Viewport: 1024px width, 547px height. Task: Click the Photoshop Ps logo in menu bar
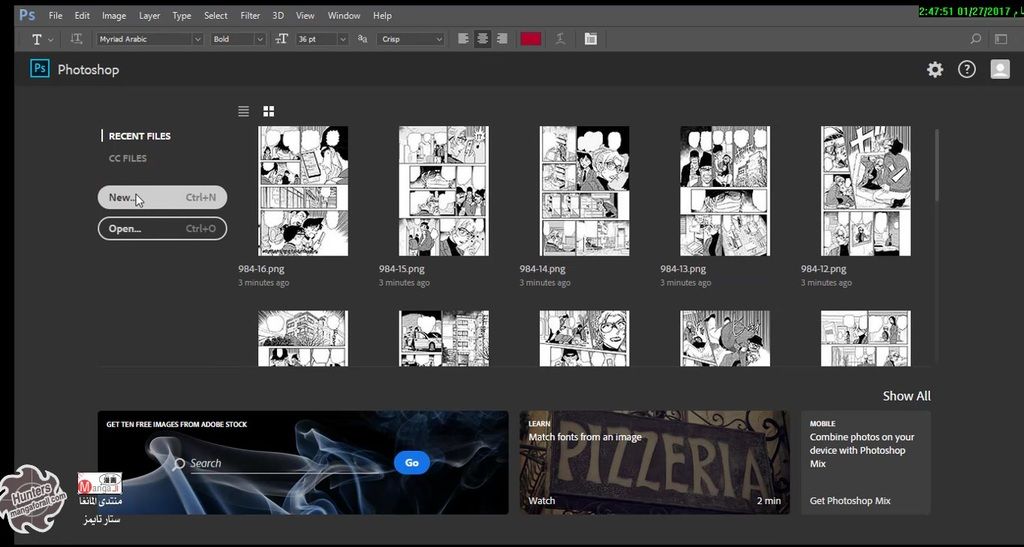(x=27, y=14)
